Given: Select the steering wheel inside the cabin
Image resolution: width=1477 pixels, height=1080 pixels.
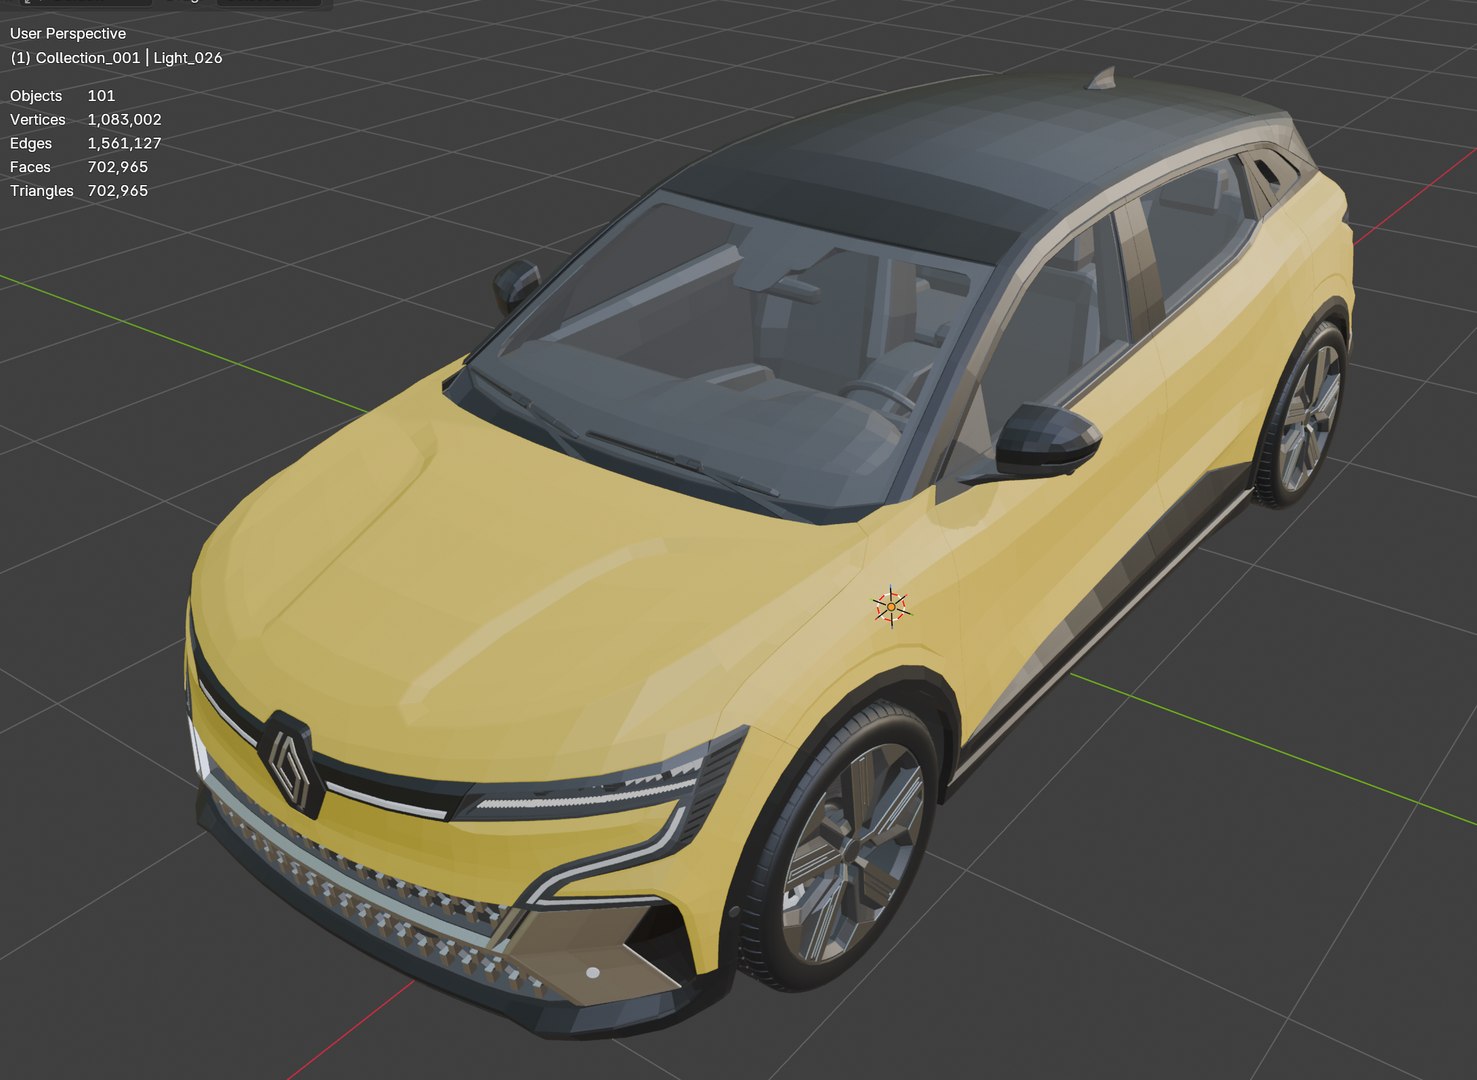Looking at the screenshot, I should [878, 395].
